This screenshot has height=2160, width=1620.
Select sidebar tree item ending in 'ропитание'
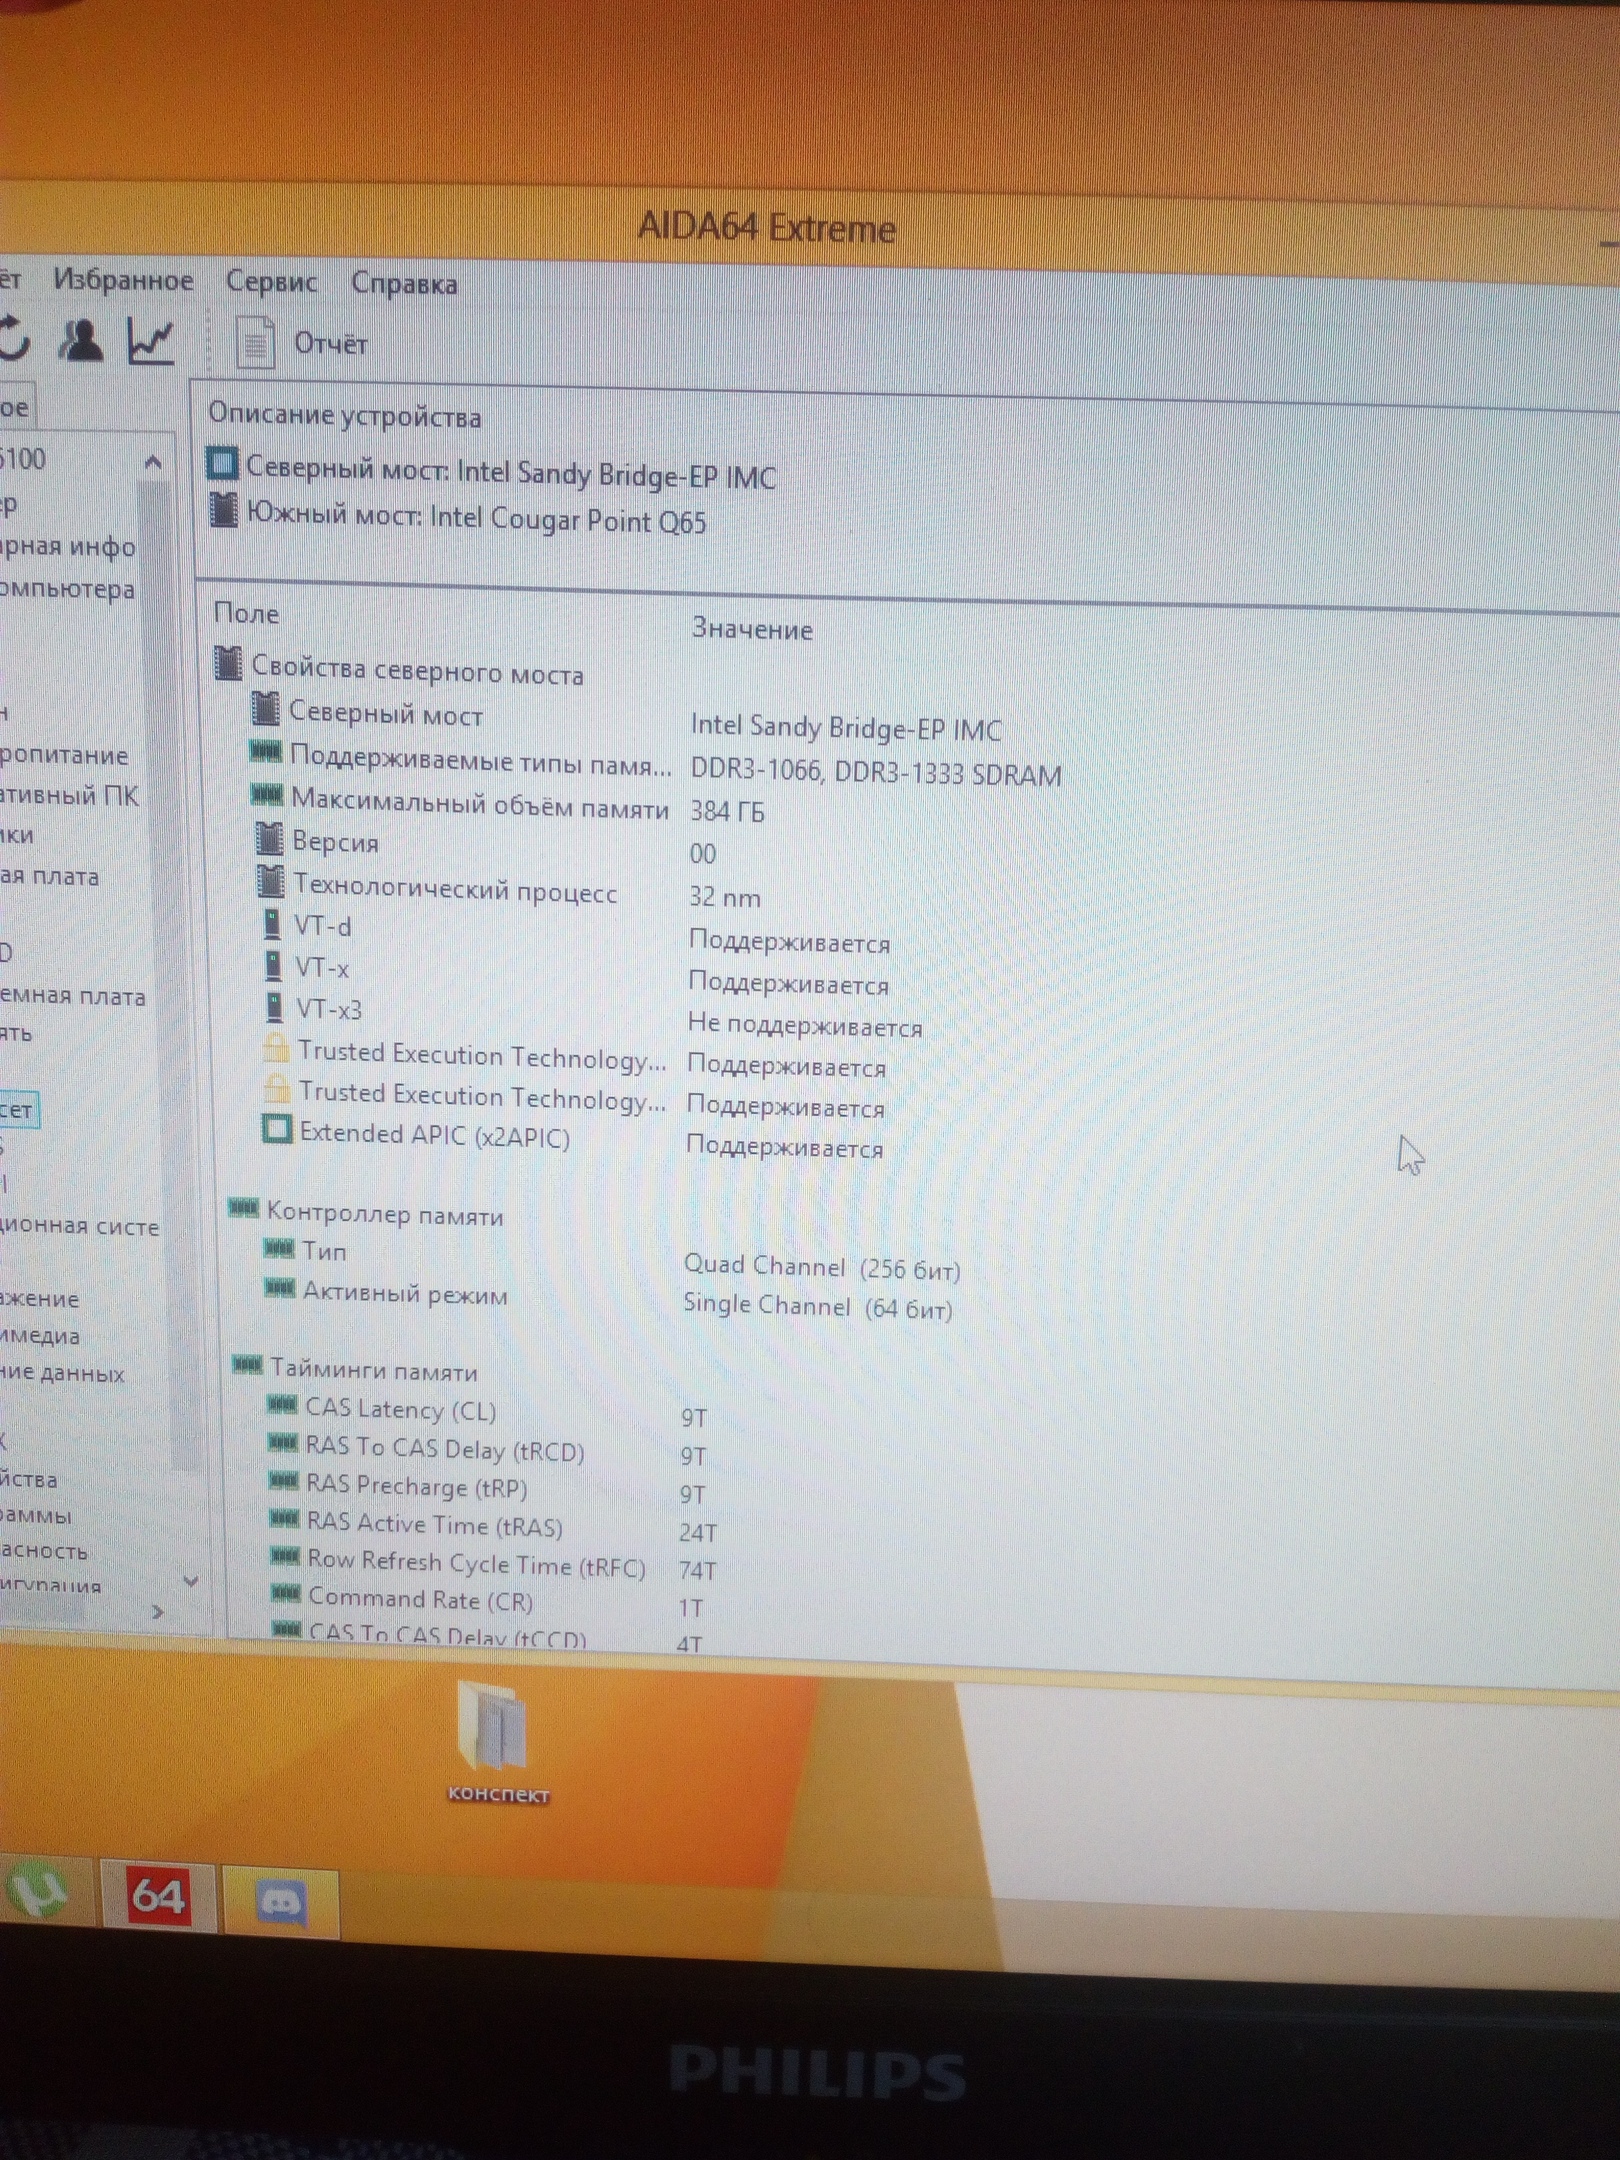(x=64, y=755)
